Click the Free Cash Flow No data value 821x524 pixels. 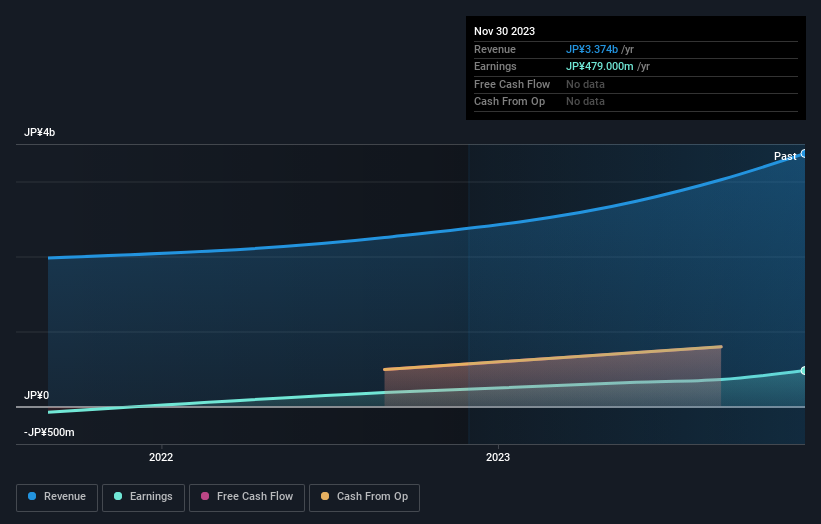pos(585,84)
